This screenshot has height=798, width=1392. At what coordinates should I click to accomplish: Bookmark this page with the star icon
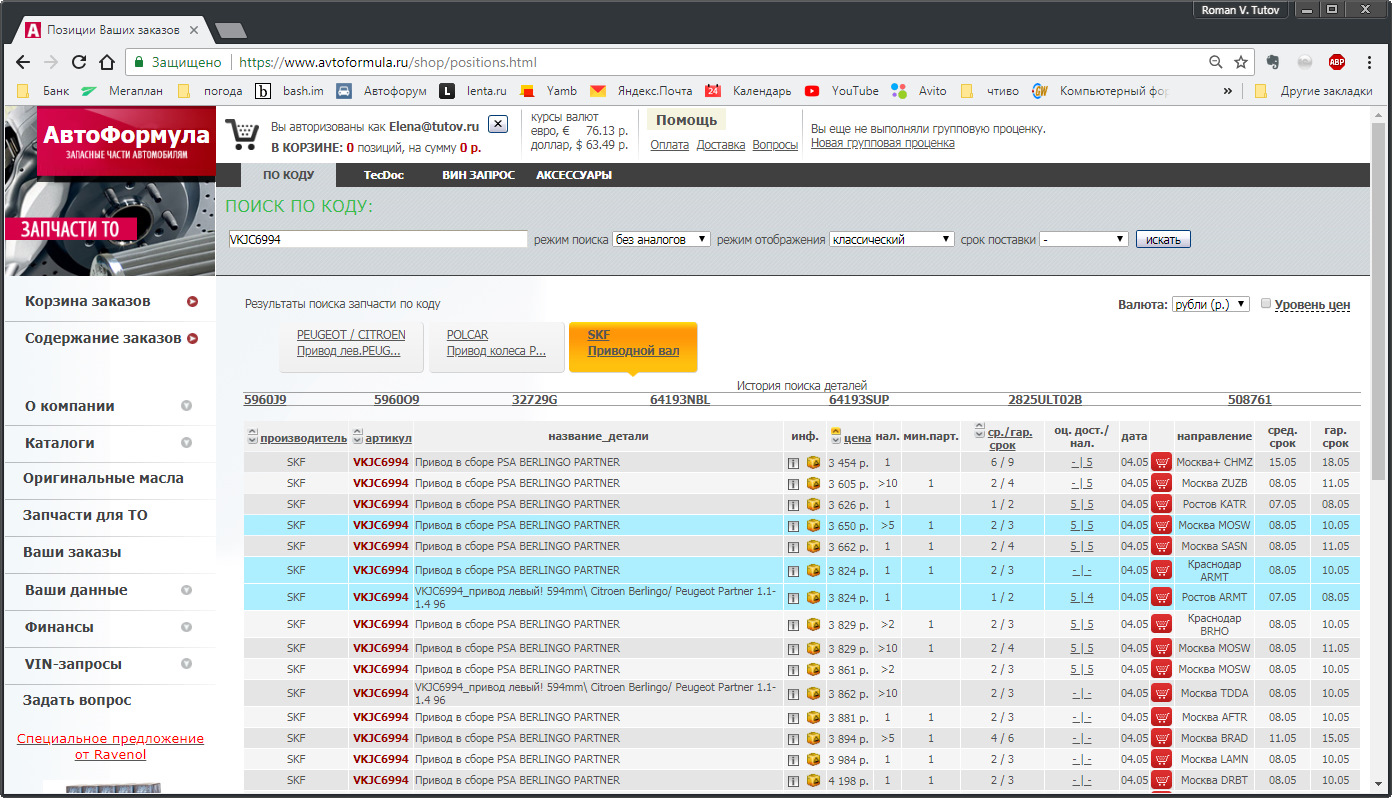click(x=1241, y=62)
